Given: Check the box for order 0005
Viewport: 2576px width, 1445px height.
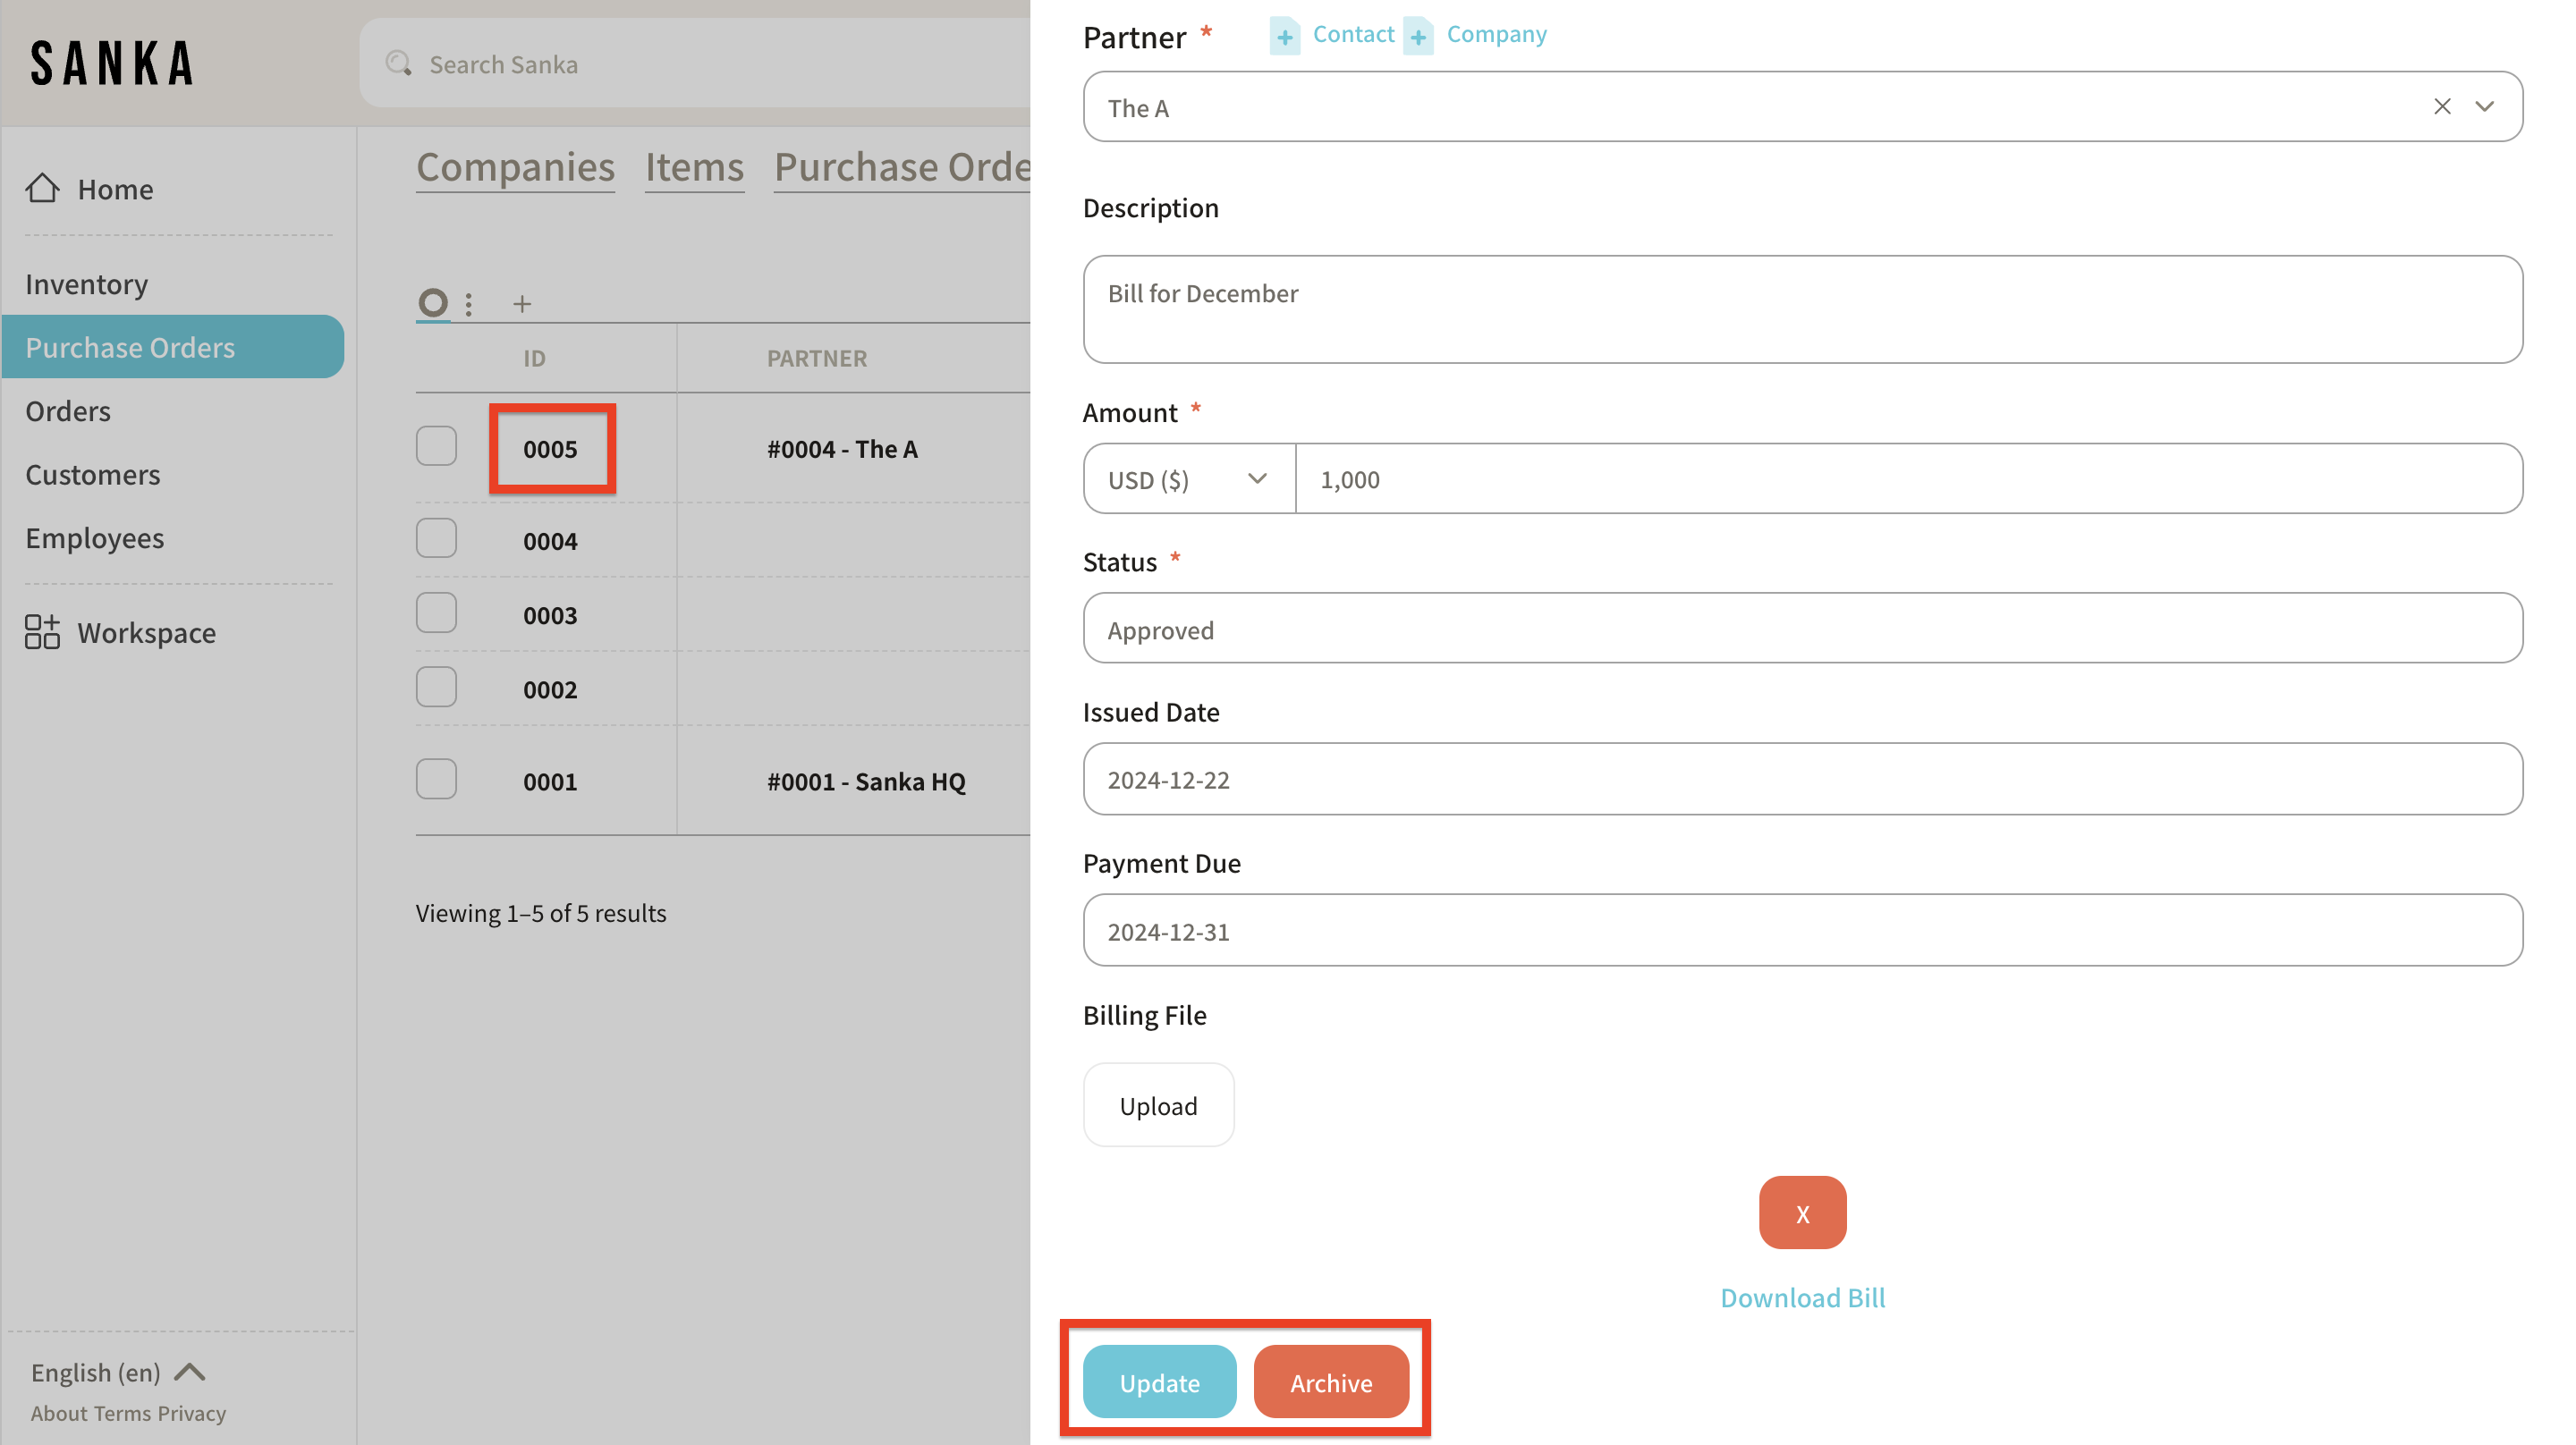Looking at the screenshot, I should 436,447.
